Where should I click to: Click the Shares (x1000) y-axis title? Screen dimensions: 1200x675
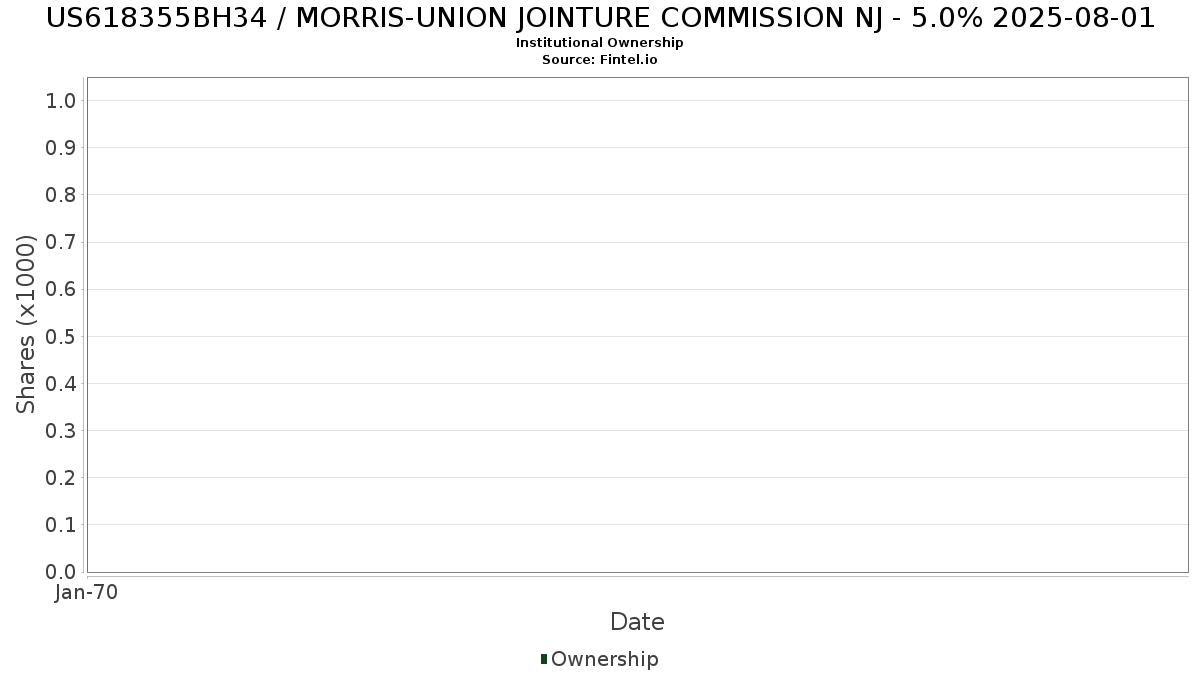(x=26, y=324)
